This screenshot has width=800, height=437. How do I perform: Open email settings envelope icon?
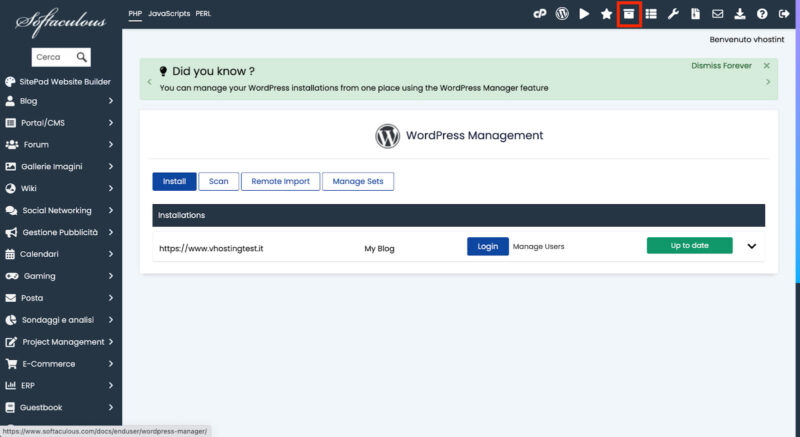click(717, 14)
